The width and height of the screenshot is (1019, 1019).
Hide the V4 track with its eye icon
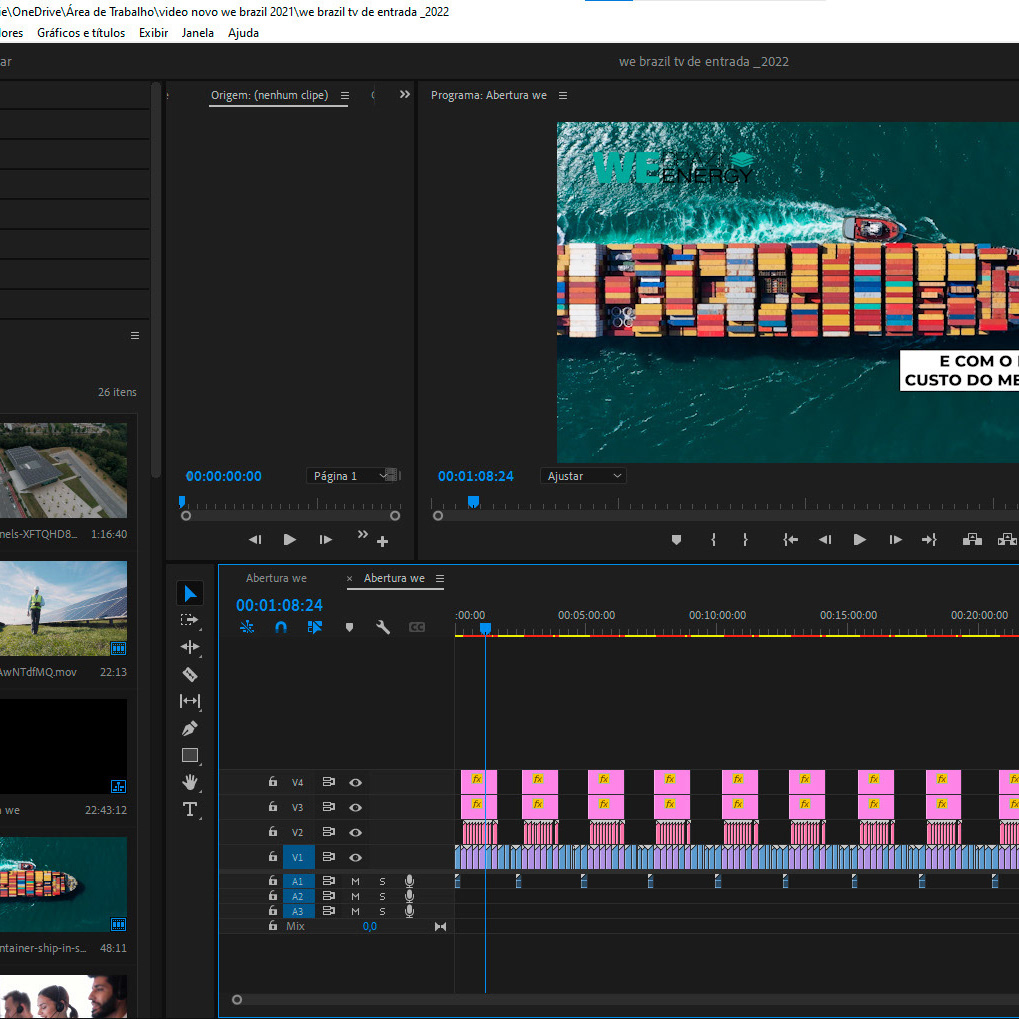tap(355, 782)
